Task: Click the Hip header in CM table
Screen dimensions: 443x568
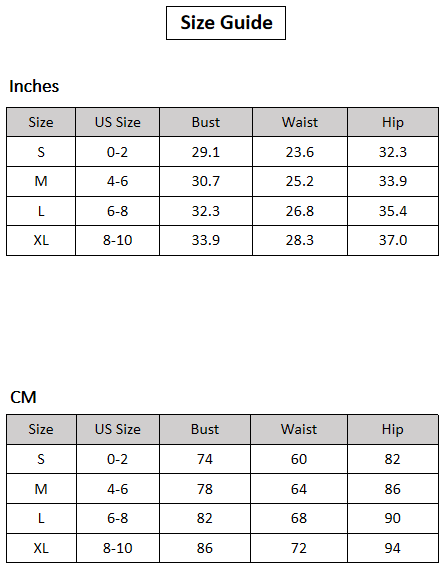Action: point(393,430)
